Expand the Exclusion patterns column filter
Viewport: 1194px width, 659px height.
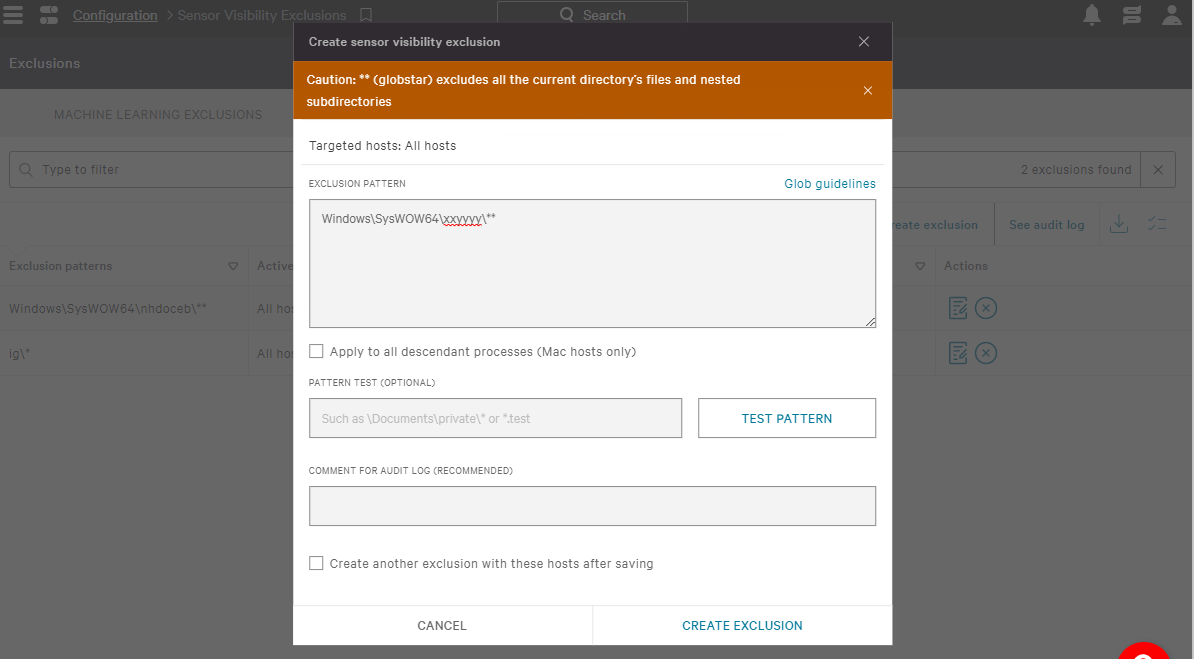point(233,266)
